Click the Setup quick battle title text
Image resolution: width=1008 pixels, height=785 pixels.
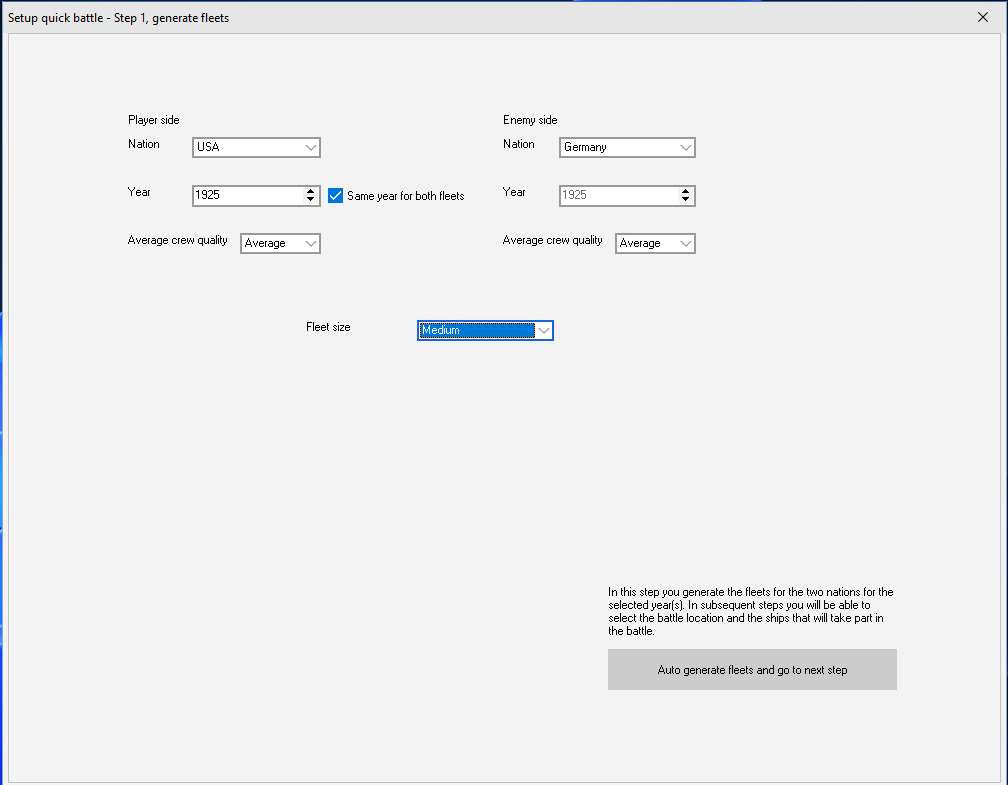pyautogui.click(x=118, y=18)
